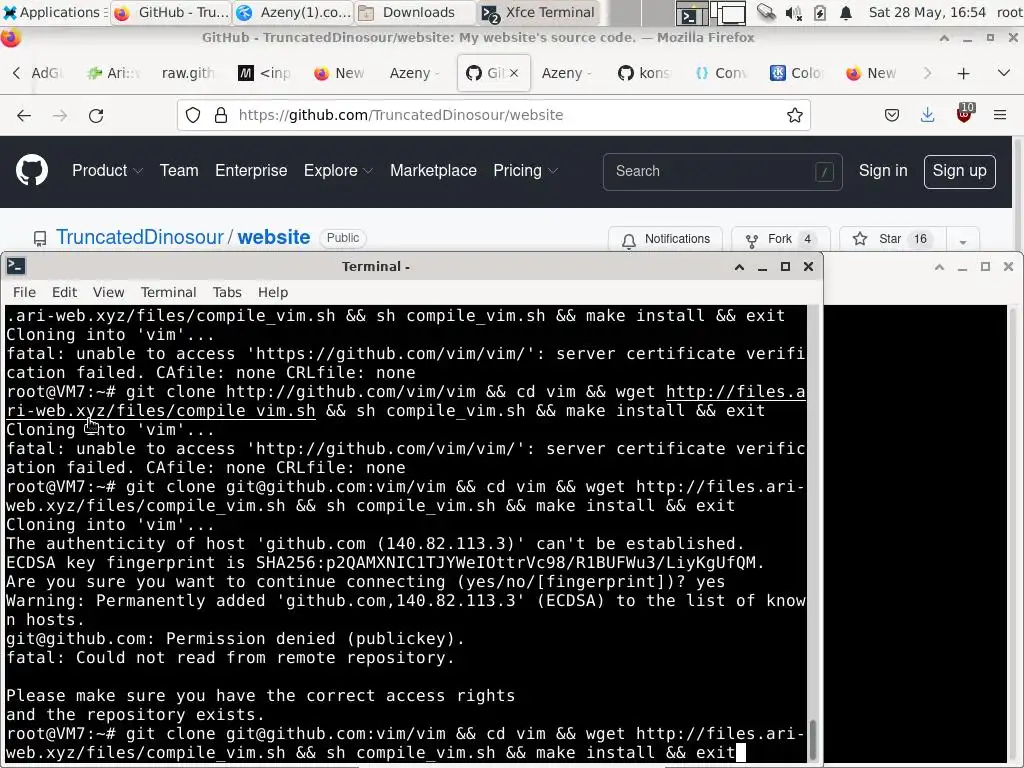Expand the Explore dropdown on GitHub
Screen dimensions: 1024x768
[x=338, y=170]
